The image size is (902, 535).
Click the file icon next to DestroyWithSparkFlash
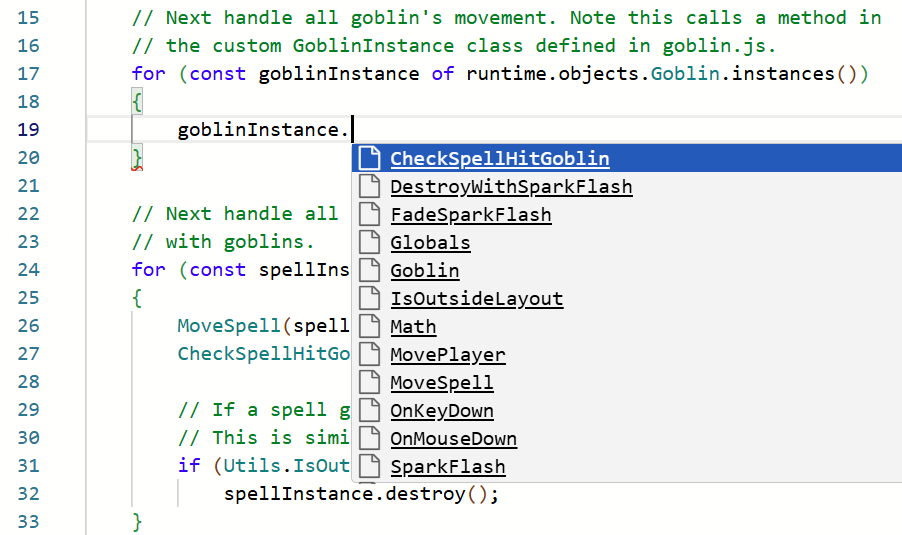click(369, 186)
